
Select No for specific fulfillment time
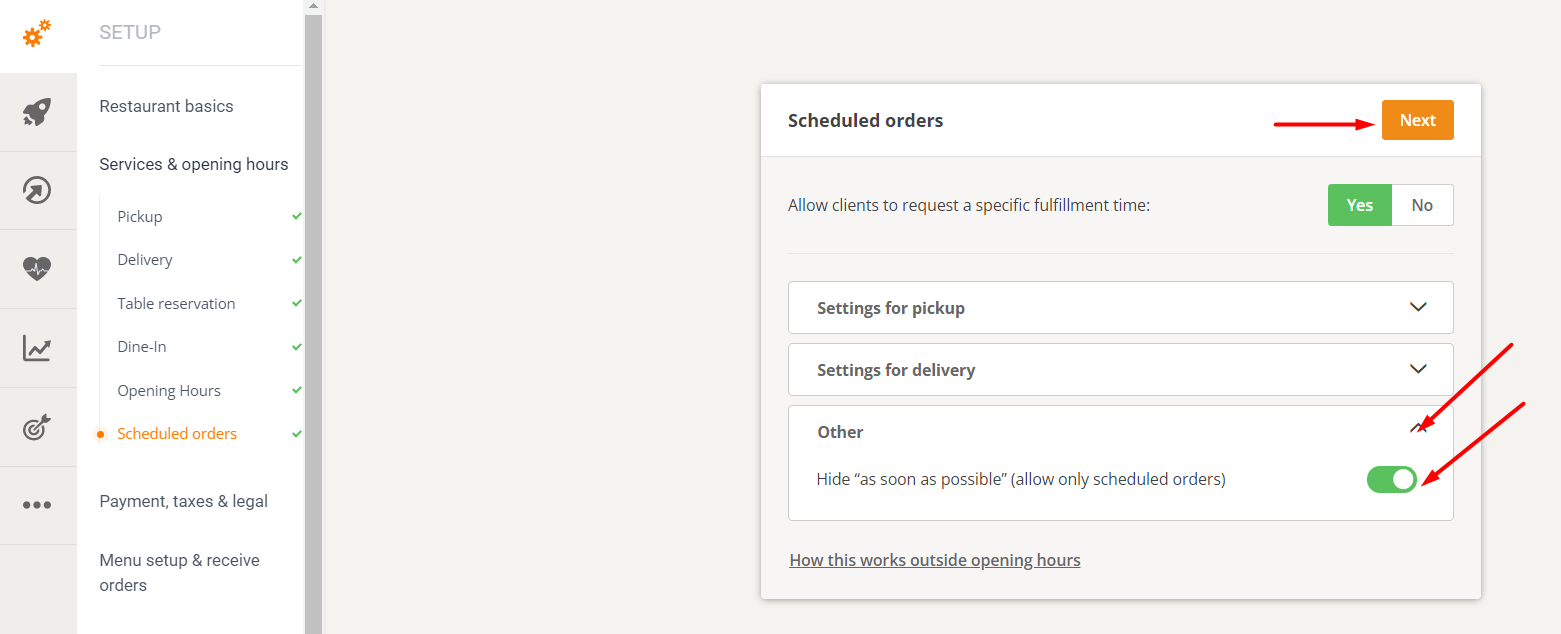(x=1422, y=205)
